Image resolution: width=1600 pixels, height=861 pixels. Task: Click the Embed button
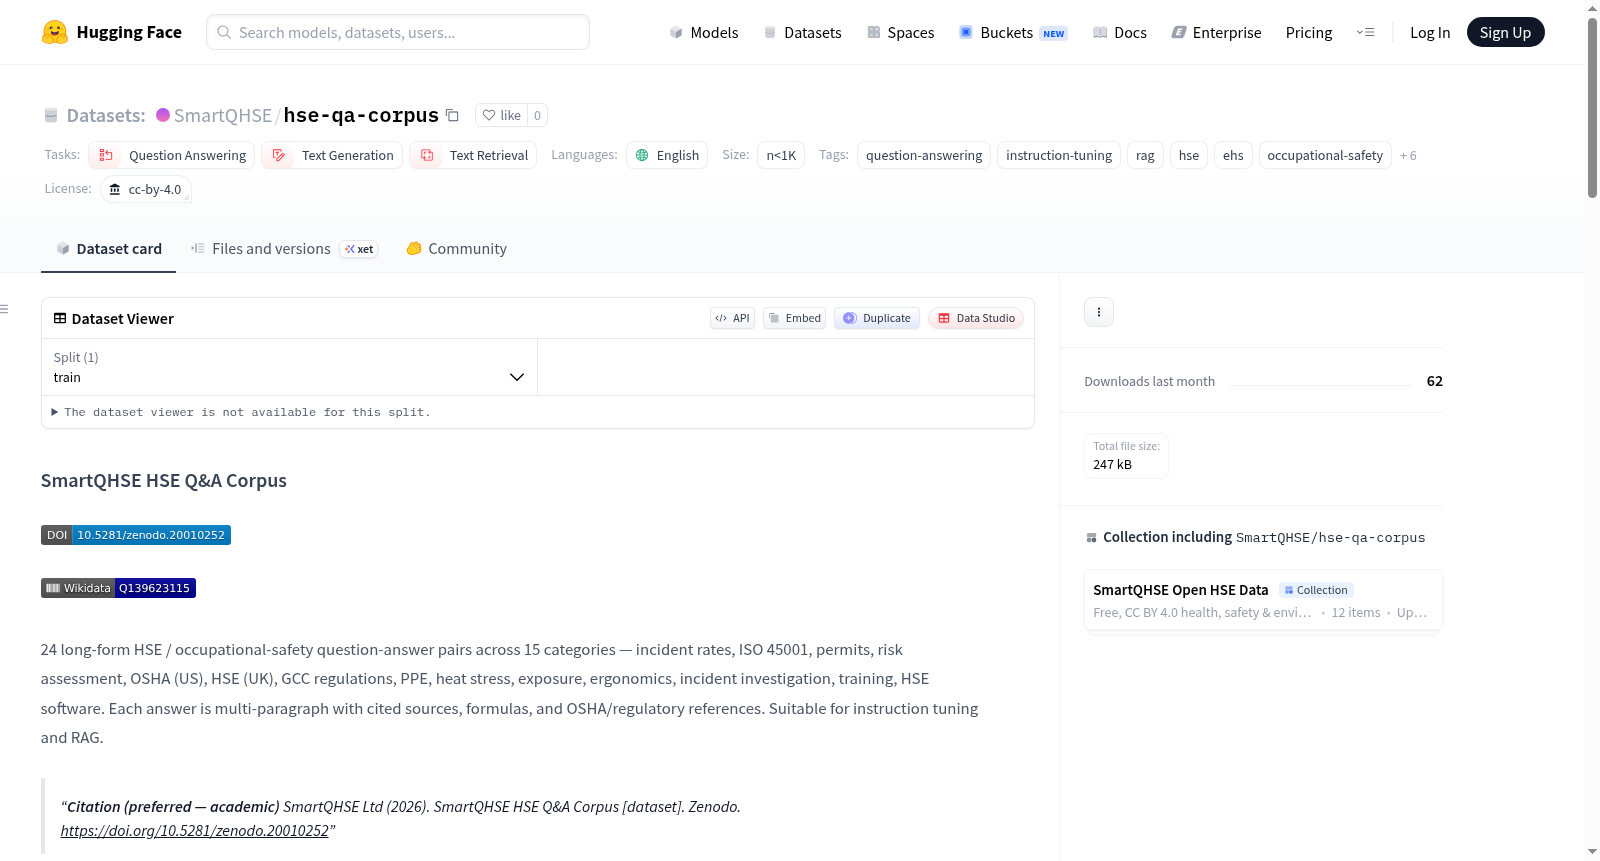point(794,318)
